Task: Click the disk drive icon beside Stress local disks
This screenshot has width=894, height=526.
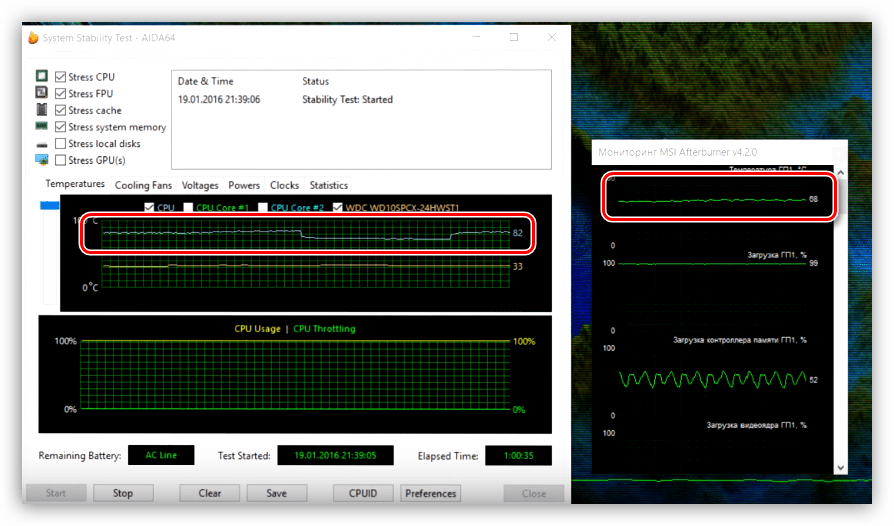Action: (42, 144)
